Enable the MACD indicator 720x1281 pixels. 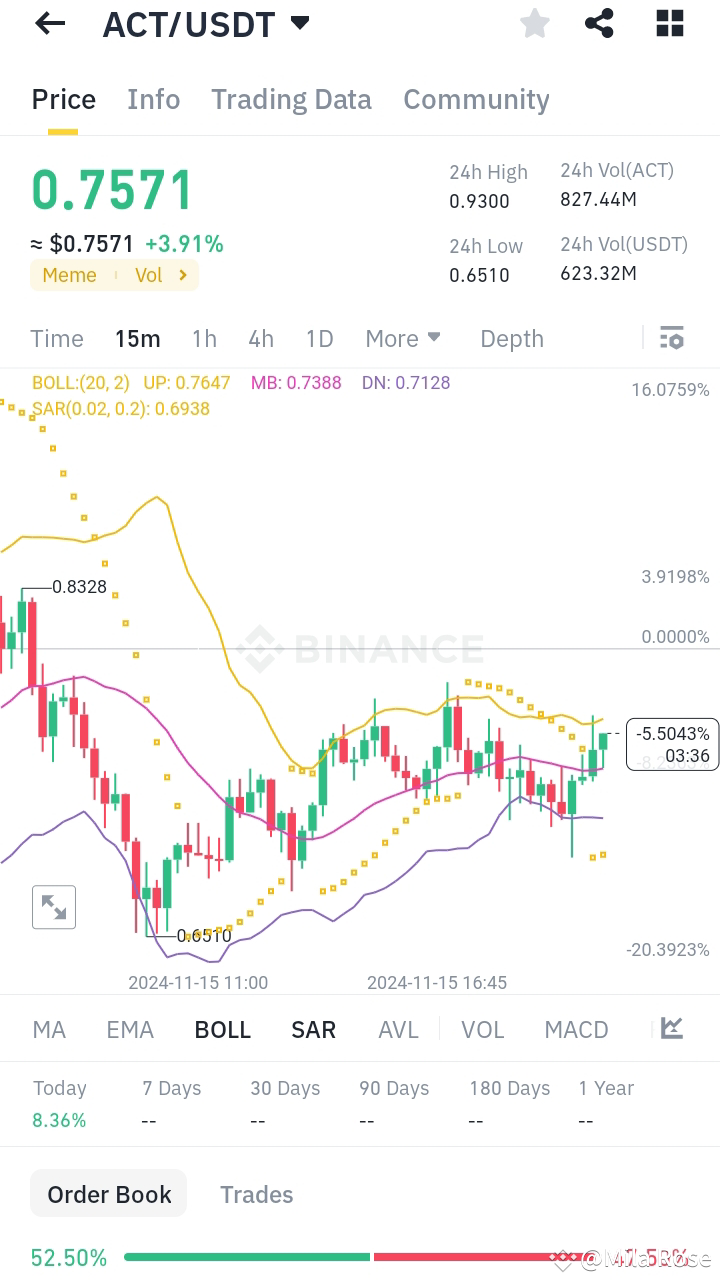coord(576,1028)
